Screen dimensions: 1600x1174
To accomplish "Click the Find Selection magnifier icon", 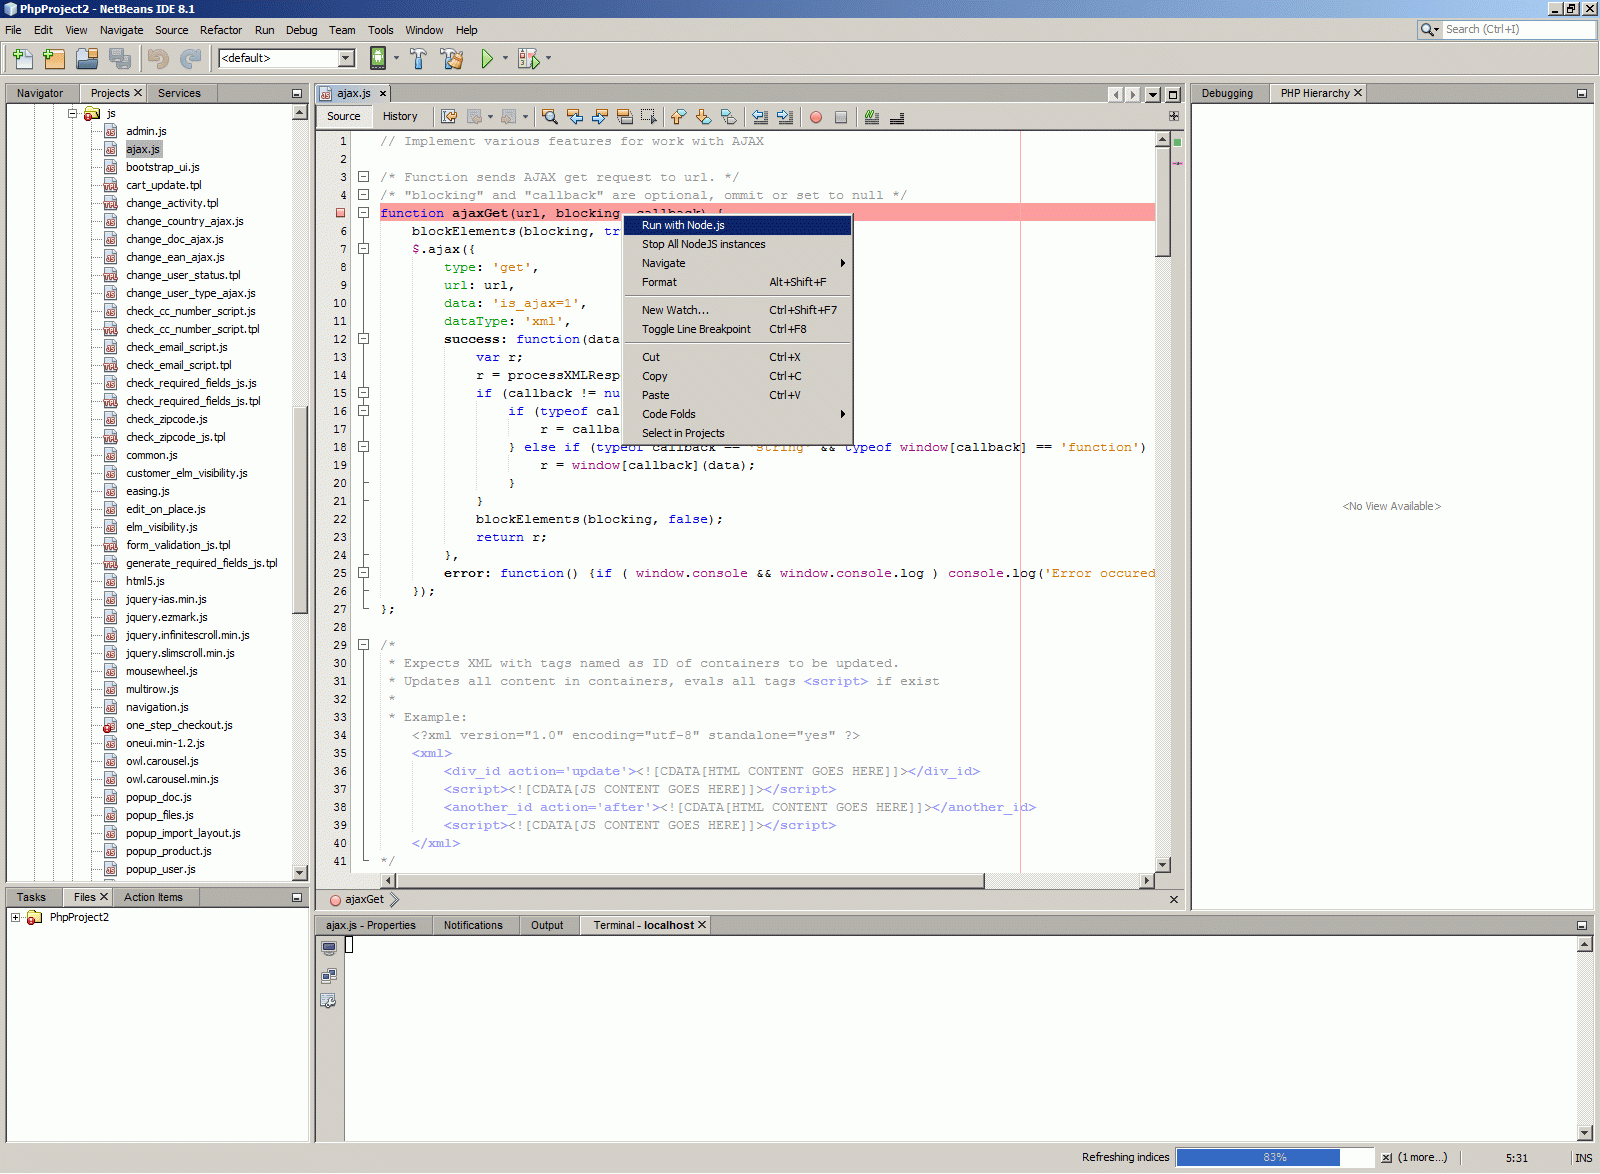I will (549, 117).
